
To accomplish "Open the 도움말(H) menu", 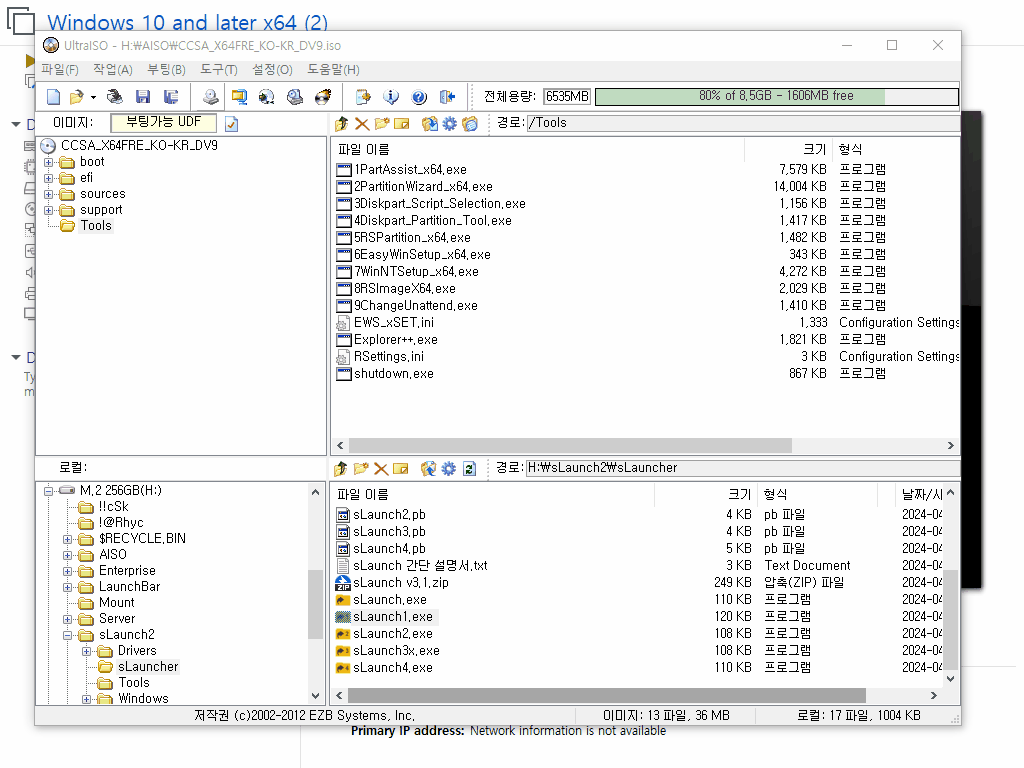I will click(x=333, y=70).
